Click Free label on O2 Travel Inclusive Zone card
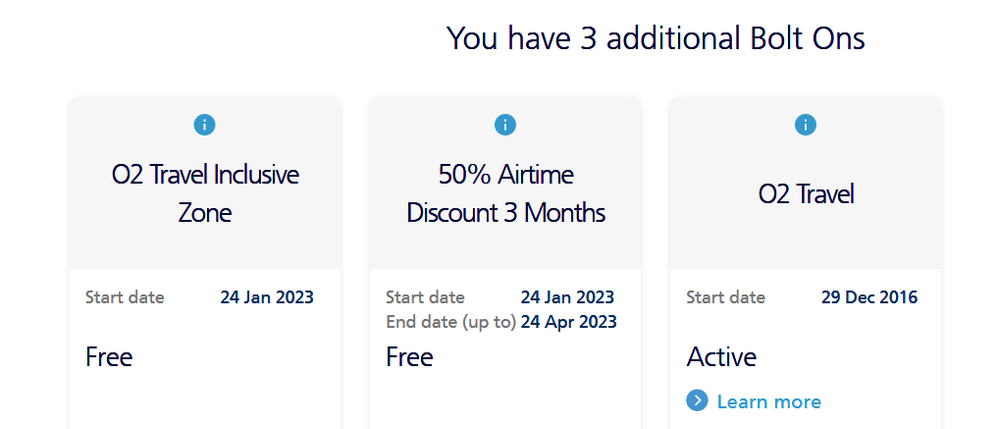Viewport: 998px width, 429px height. (109, 357)
